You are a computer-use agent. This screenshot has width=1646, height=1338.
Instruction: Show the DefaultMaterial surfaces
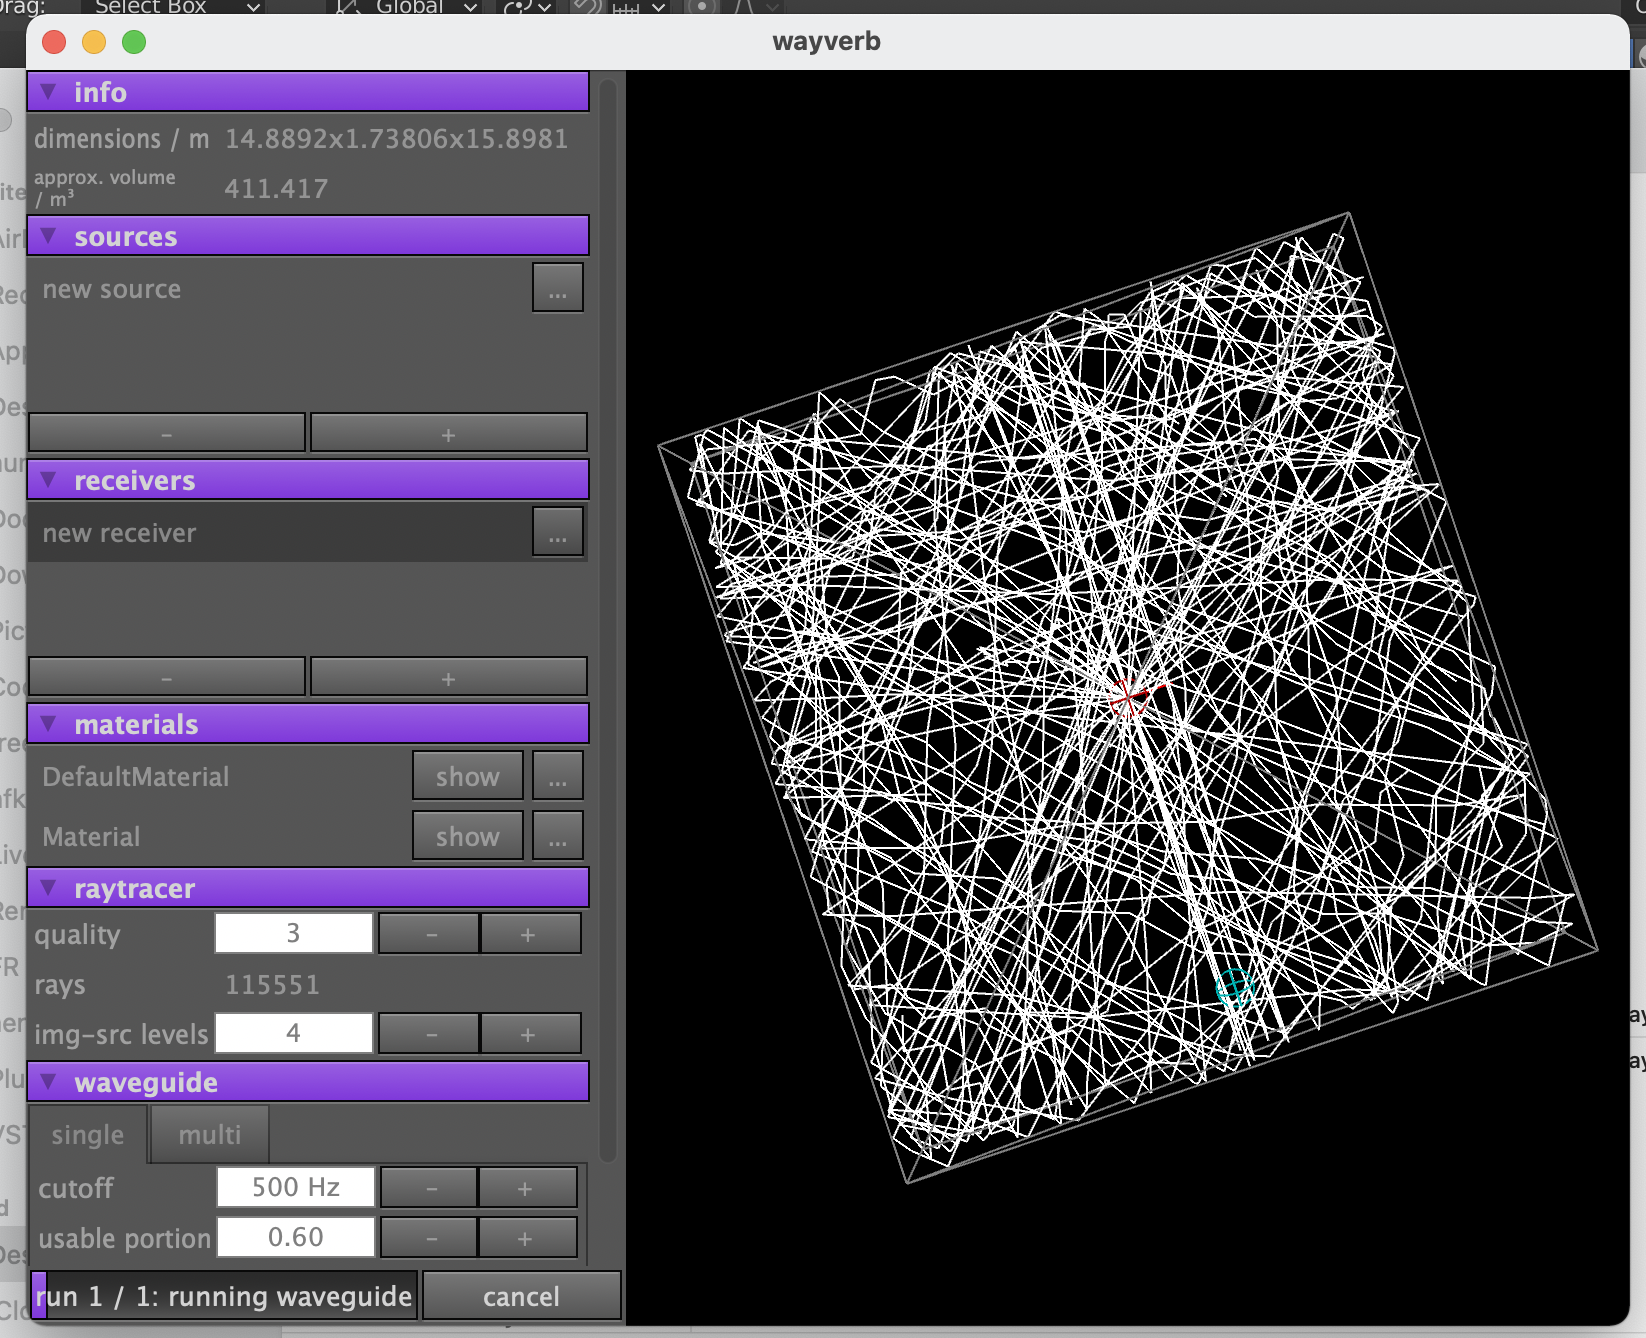pos(467,777)
